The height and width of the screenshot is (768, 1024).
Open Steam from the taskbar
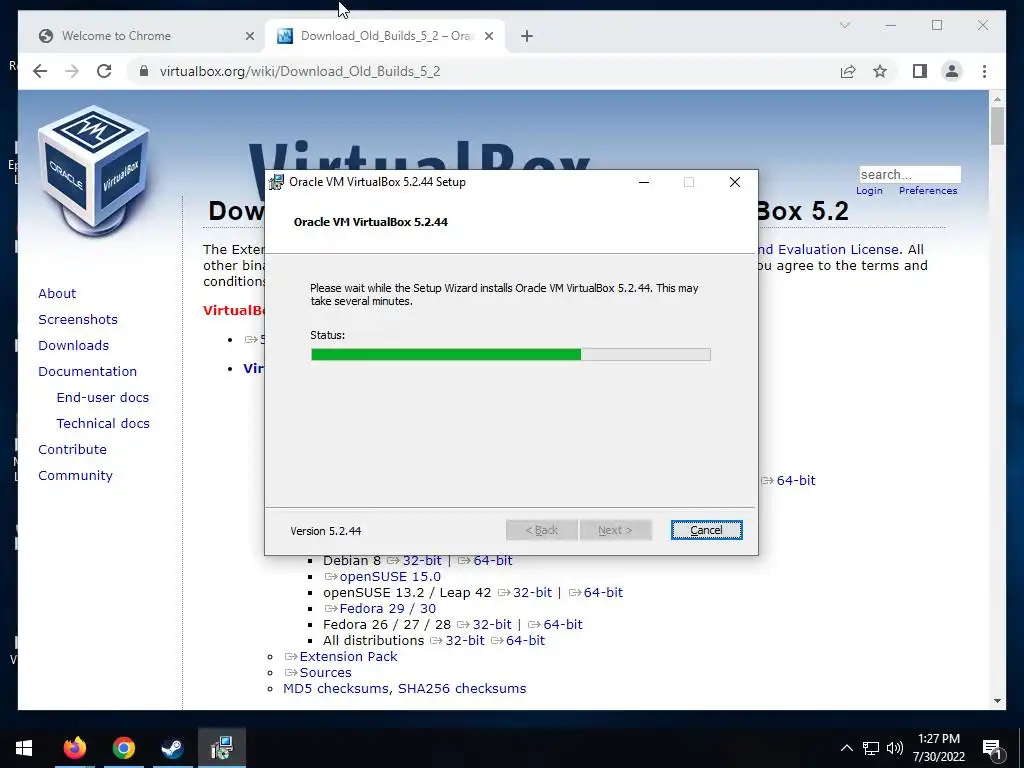[172, 748]
